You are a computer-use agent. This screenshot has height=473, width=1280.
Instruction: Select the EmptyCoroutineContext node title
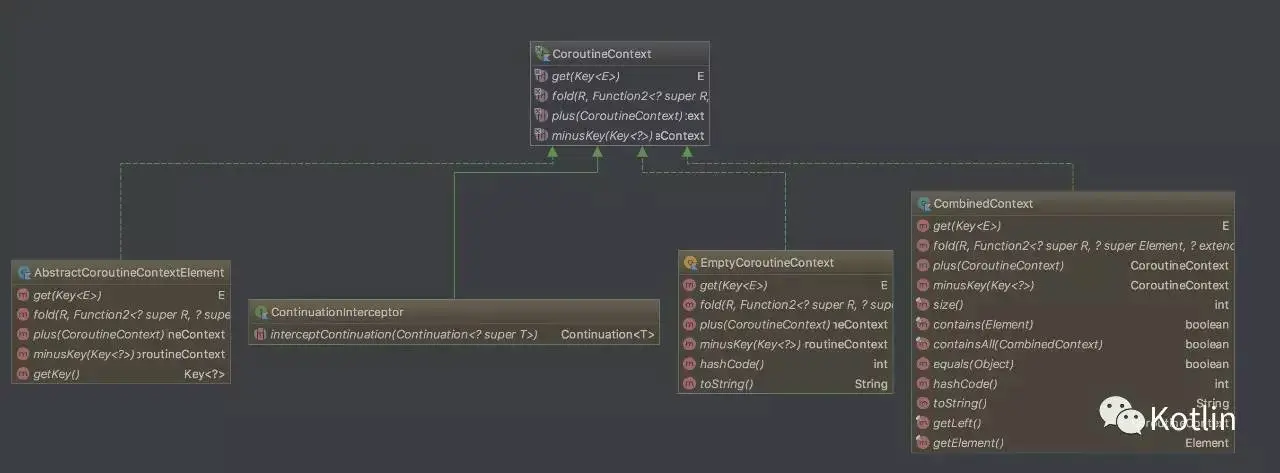click(x=767, y=262)
